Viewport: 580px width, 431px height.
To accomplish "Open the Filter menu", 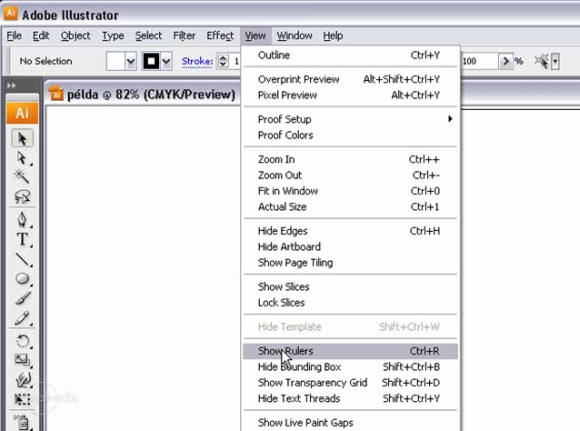I will (184, 36).
